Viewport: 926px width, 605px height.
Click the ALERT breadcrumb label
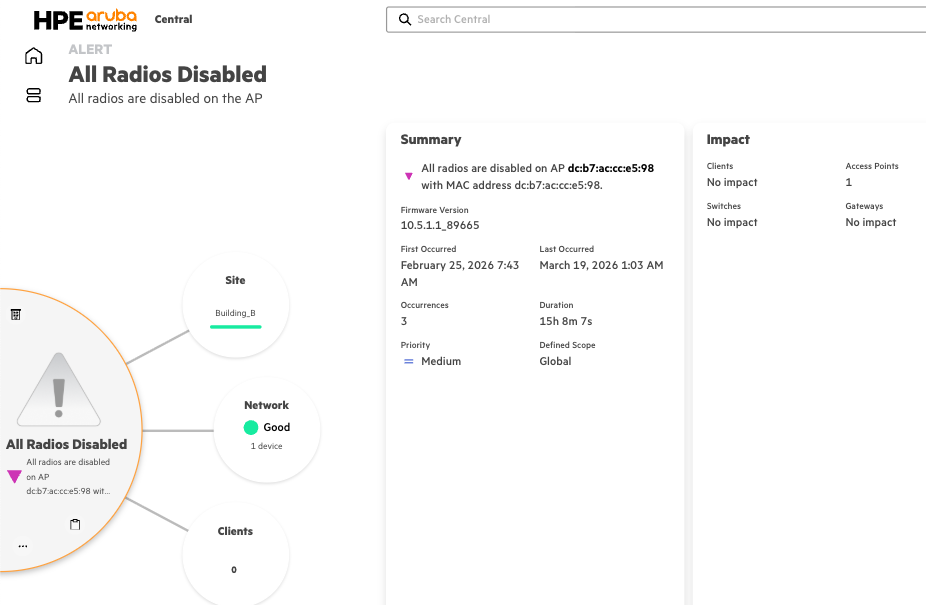[90, 49]
